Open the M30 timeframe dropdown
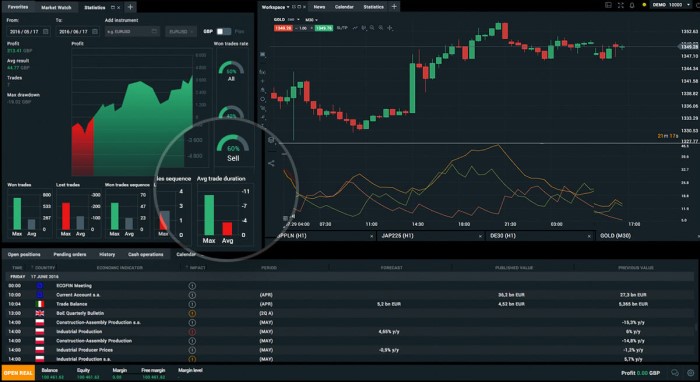The height and width of the screenshot is (382, 700). pos(311,20)
